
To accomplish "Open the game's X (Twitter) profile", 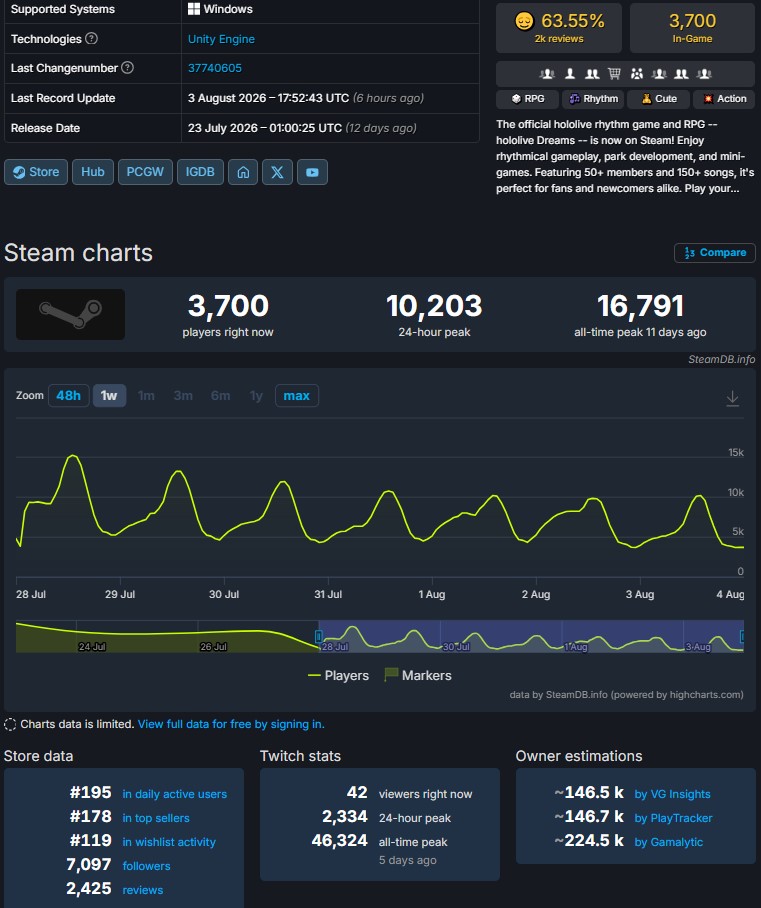I will [x=277, y=172].
